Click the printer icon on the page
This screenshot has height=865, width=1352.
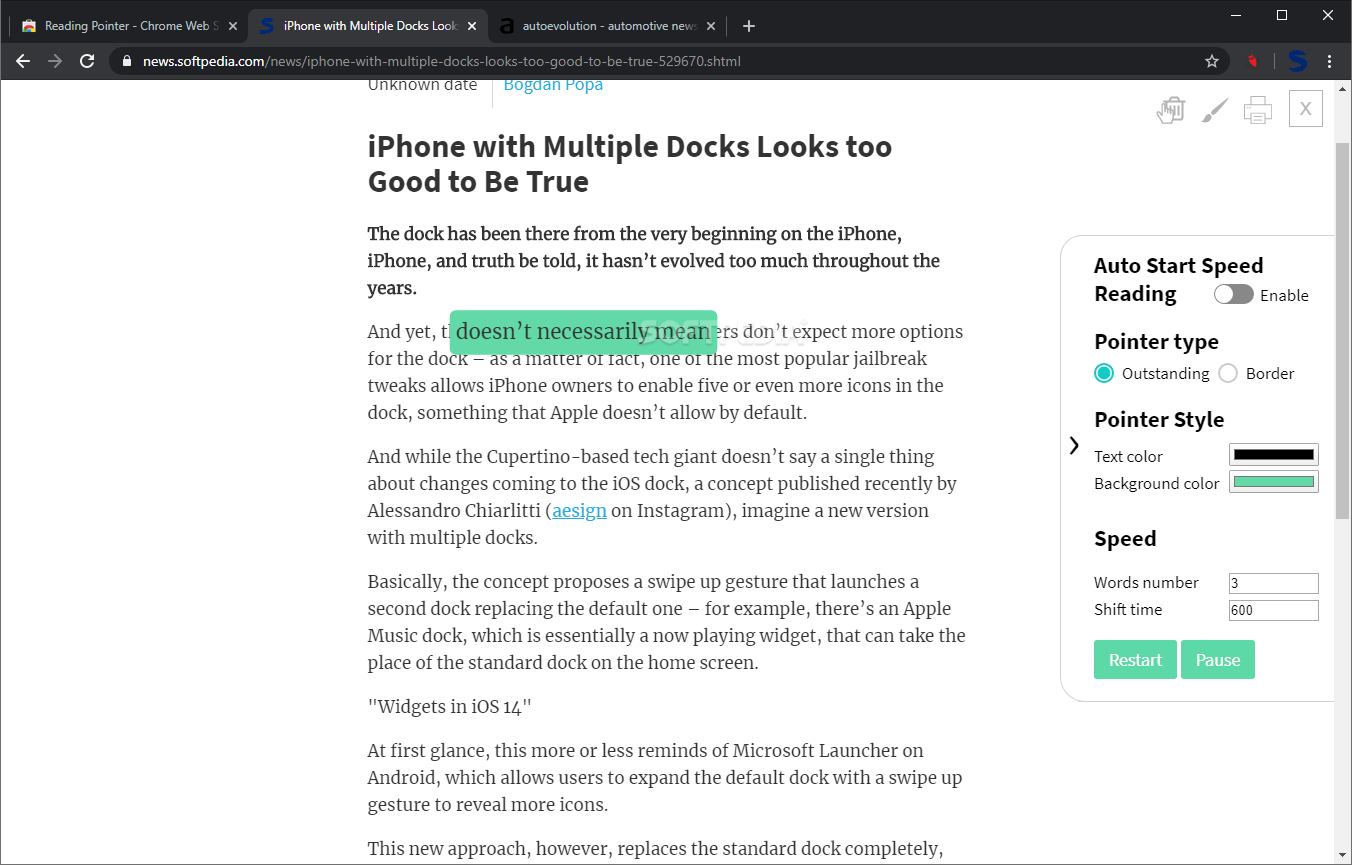click(x=1258, y=110)
